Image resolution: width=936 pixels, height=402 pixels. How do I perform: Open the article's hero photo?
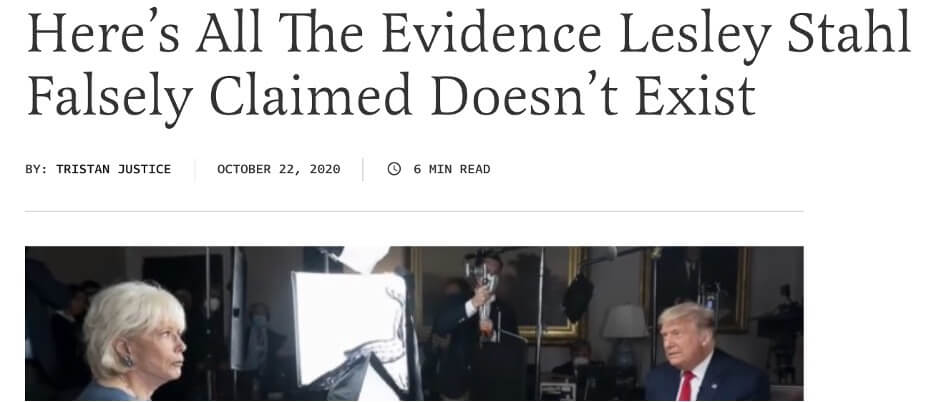(x=414, y=323)
